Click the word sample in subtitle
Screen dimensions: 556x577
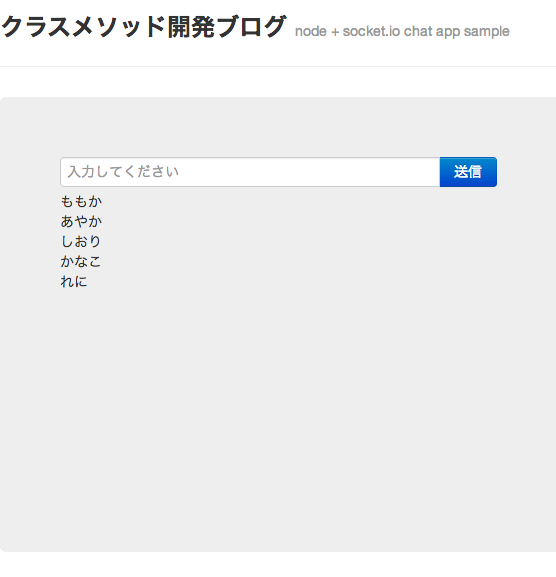(486, 32)
